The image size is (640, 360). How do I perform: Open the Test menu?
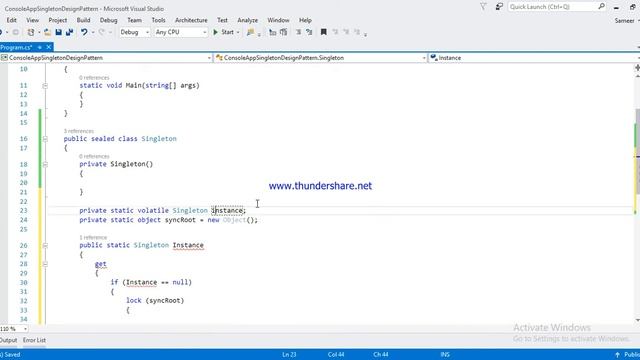[x=222, y=20]
